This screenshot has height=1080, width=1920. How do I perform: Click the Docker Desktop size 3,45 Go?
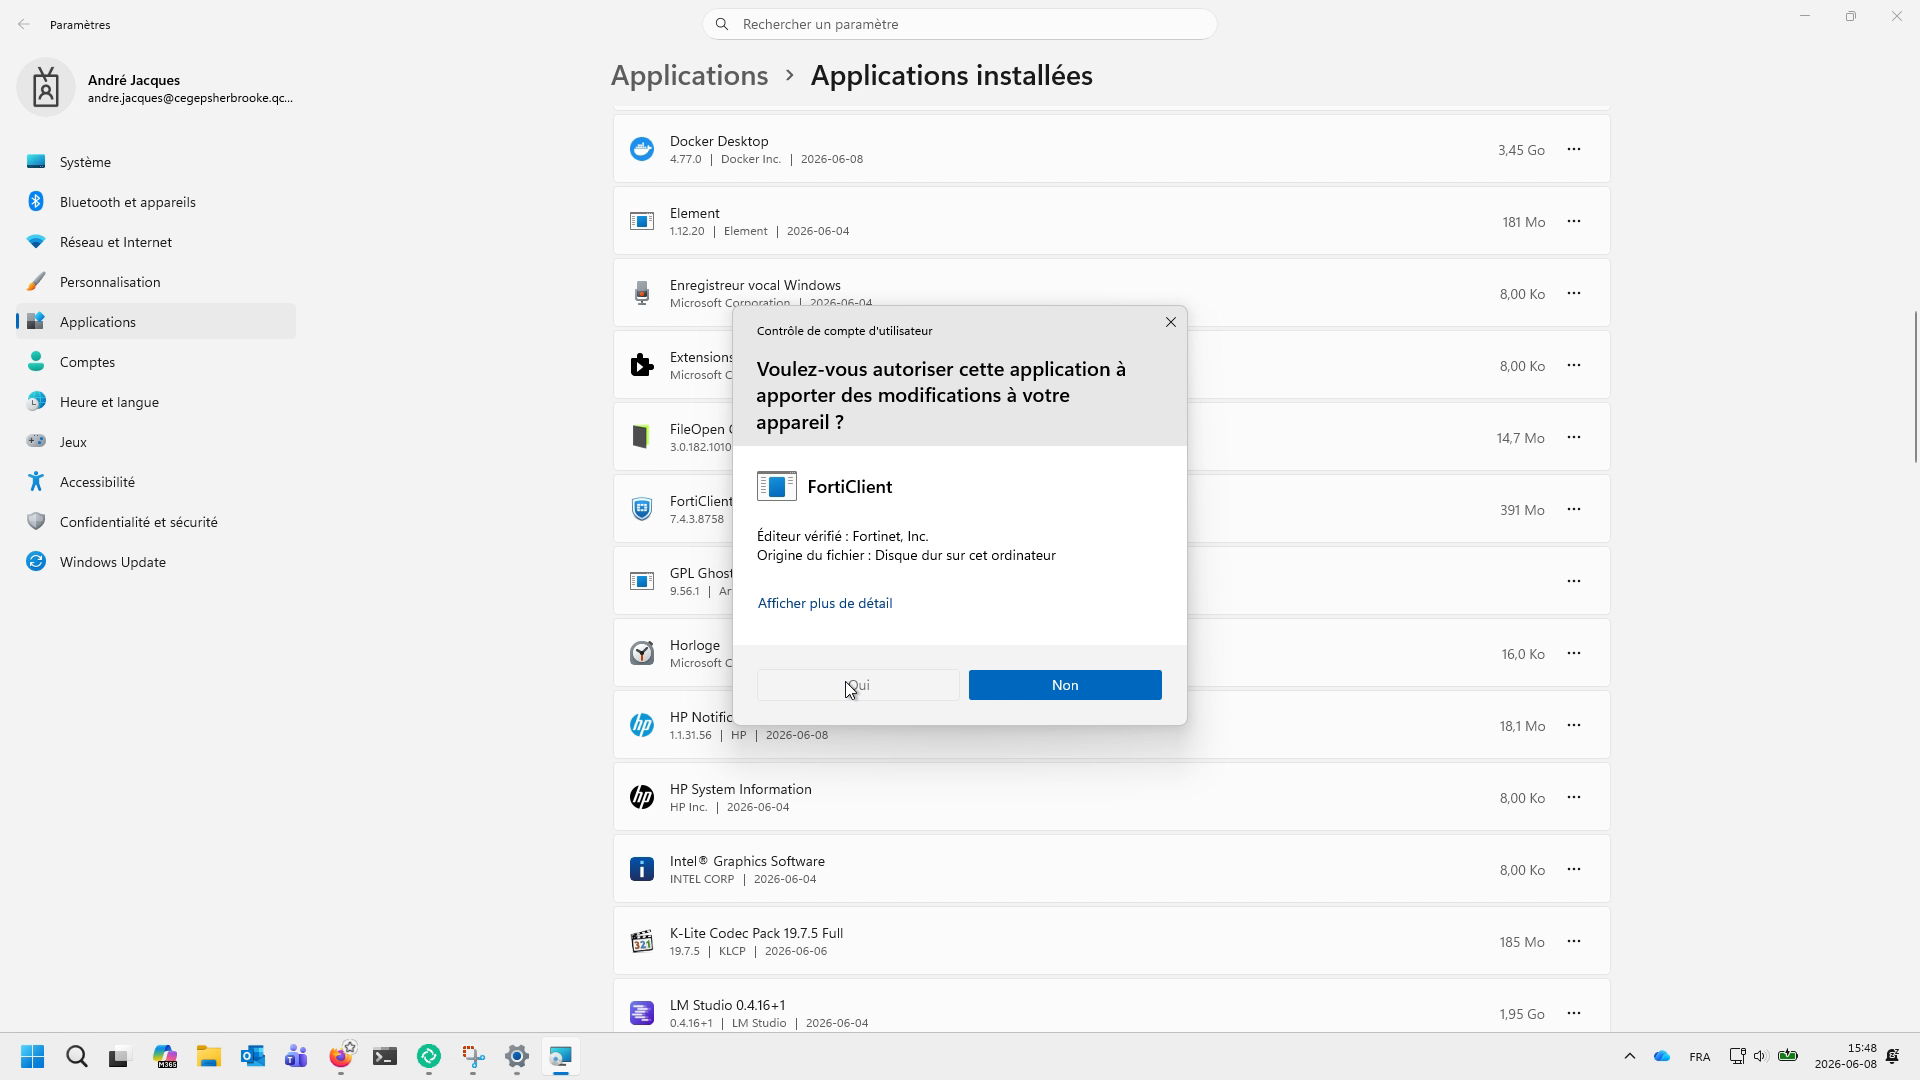(1521, 150)
